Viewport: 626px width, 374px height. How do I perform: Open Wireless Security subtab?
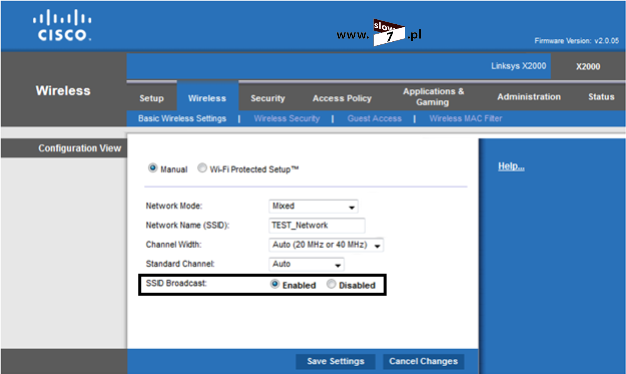[287, 119]
